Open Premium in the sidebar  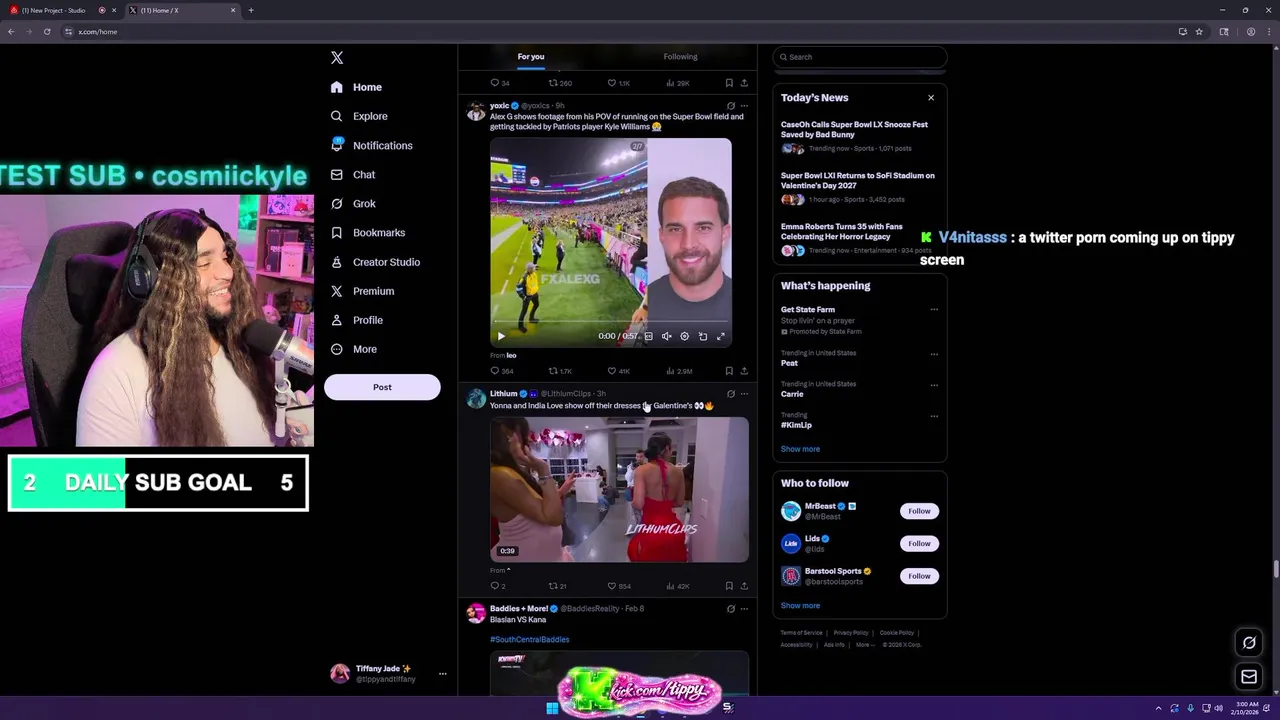coord(362,291)
